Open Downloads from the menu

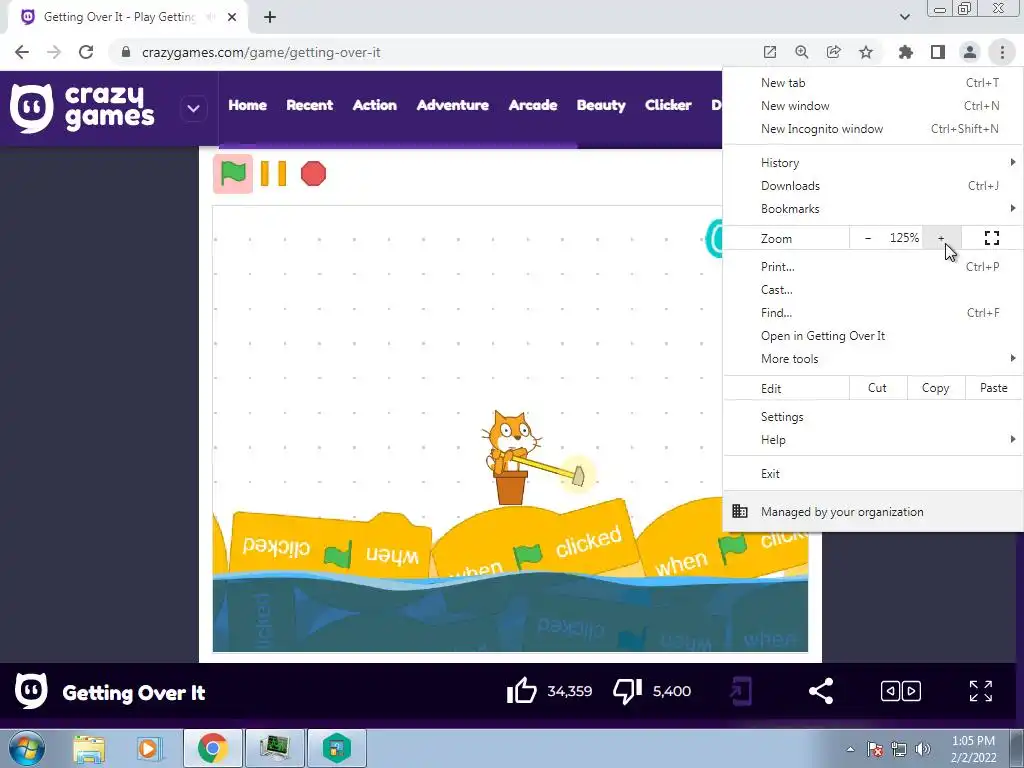tap(873, 185)
